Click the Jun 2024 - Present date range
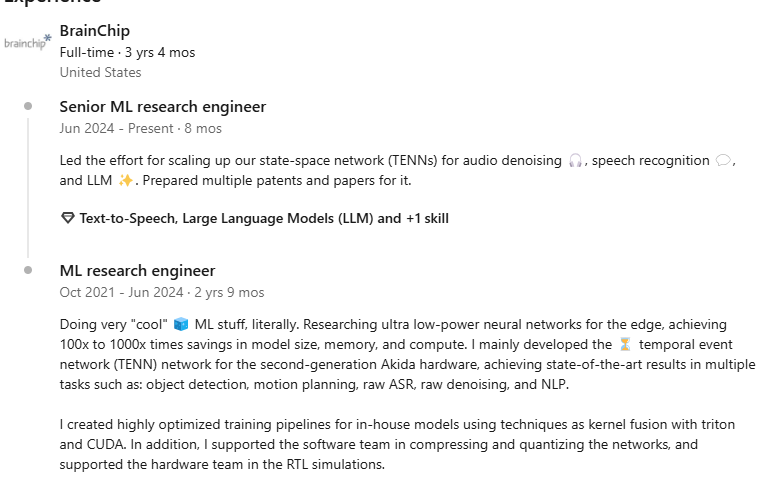Viewport: 784px width, 477px height. pyautogui.click(x=140, y=128)
